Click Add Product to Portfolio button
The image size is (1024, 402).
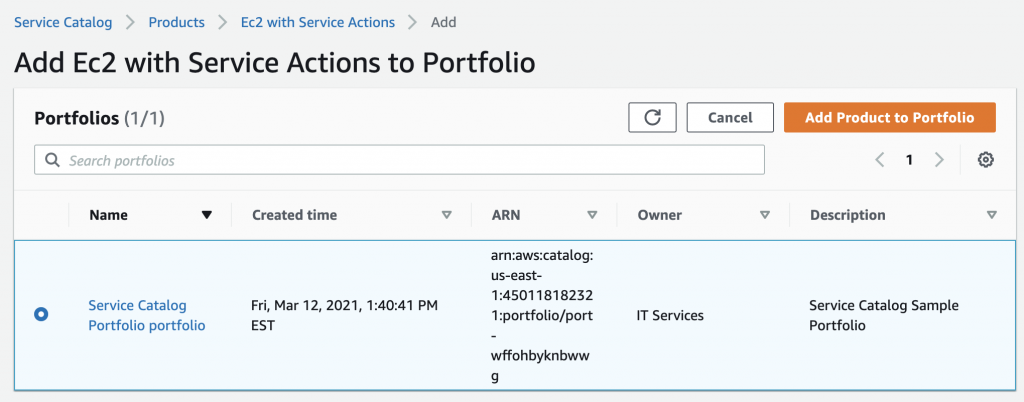click(x=889, y=117)
